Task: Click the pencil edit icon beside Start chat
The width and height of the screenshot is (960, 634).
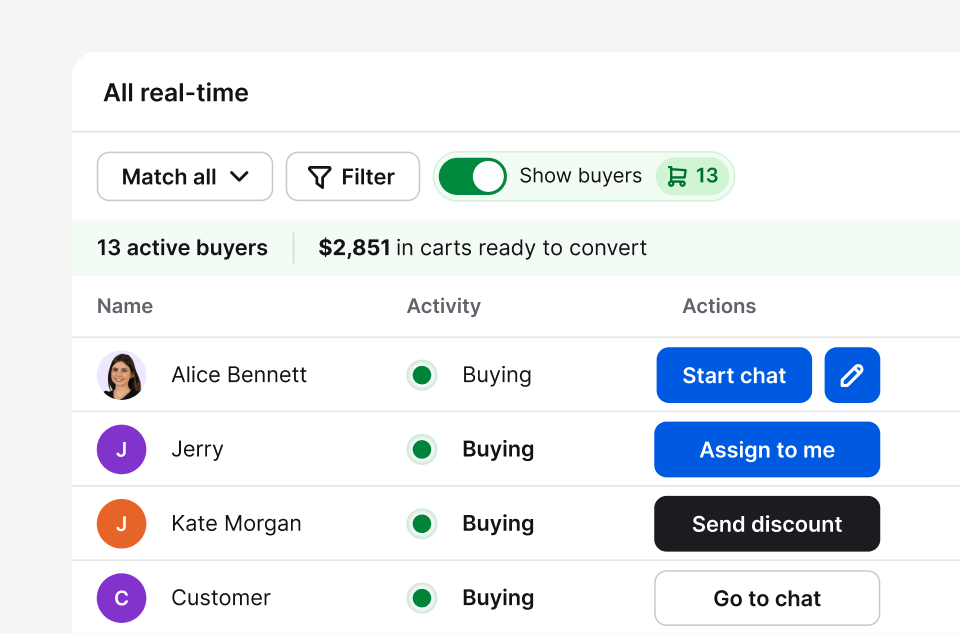Action: click(x=852, y=375)
